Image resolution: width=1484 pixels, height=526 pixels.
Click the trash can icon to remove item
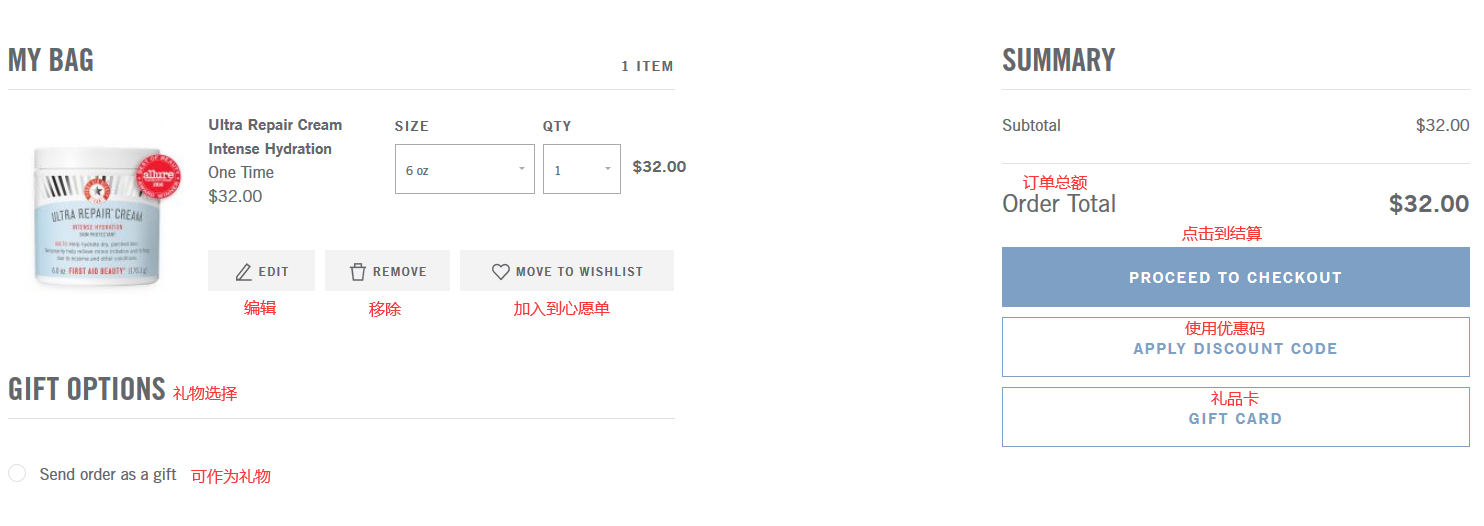click(x=358, y=272)
